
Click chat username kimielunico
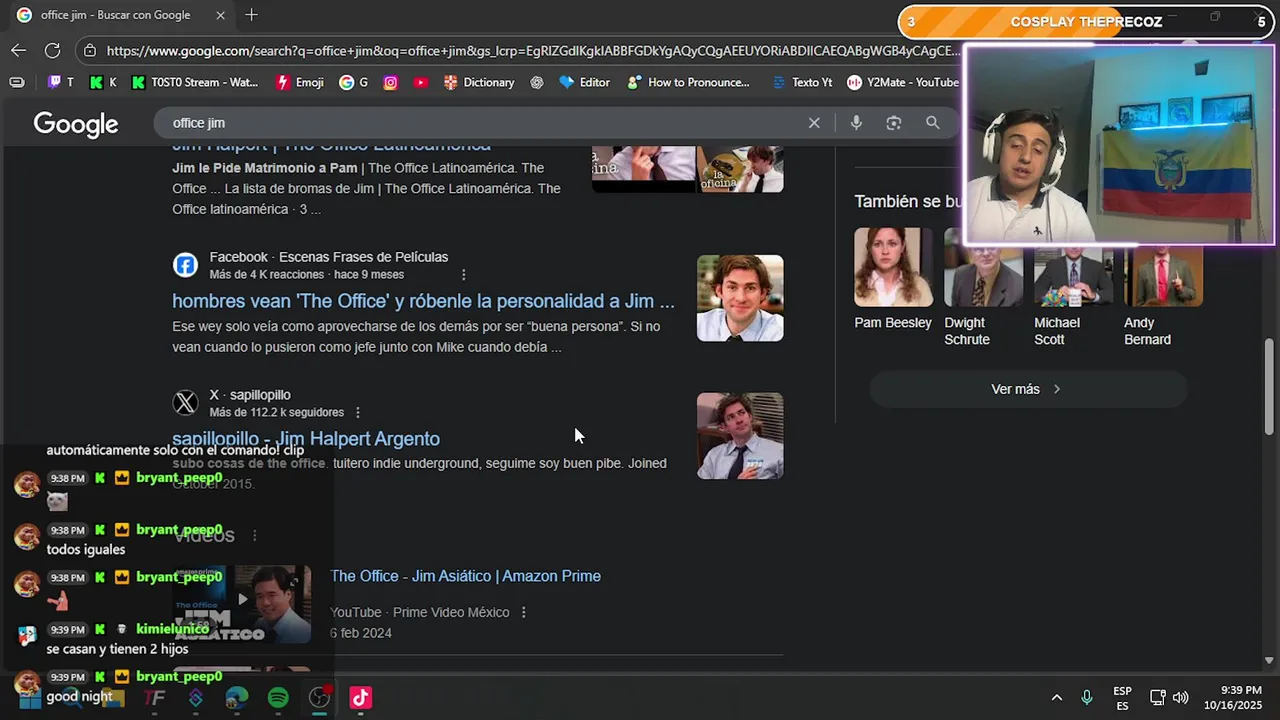click(172, 629)
